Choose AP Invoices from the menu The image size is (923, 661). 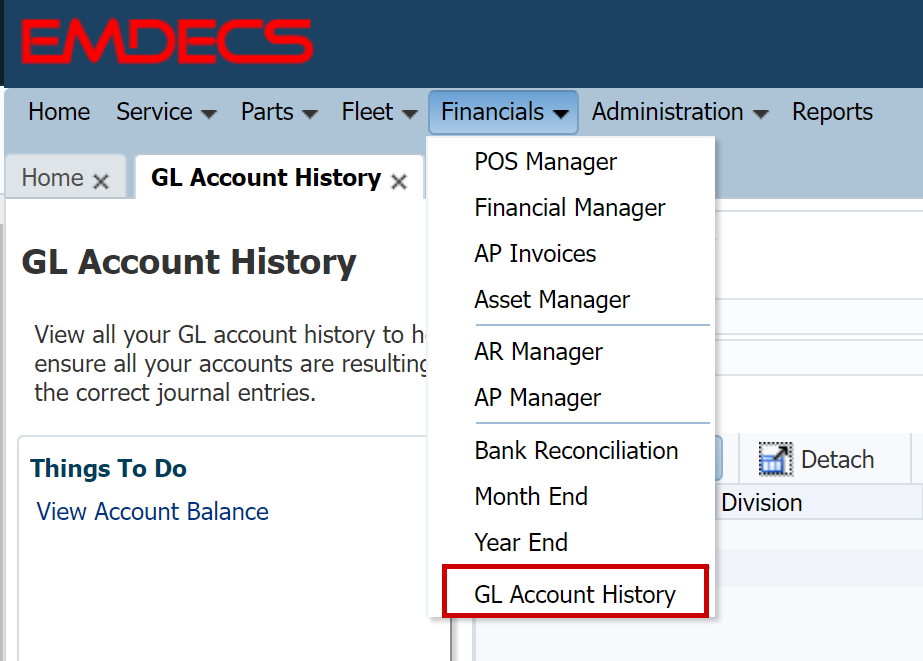(535, 254)
